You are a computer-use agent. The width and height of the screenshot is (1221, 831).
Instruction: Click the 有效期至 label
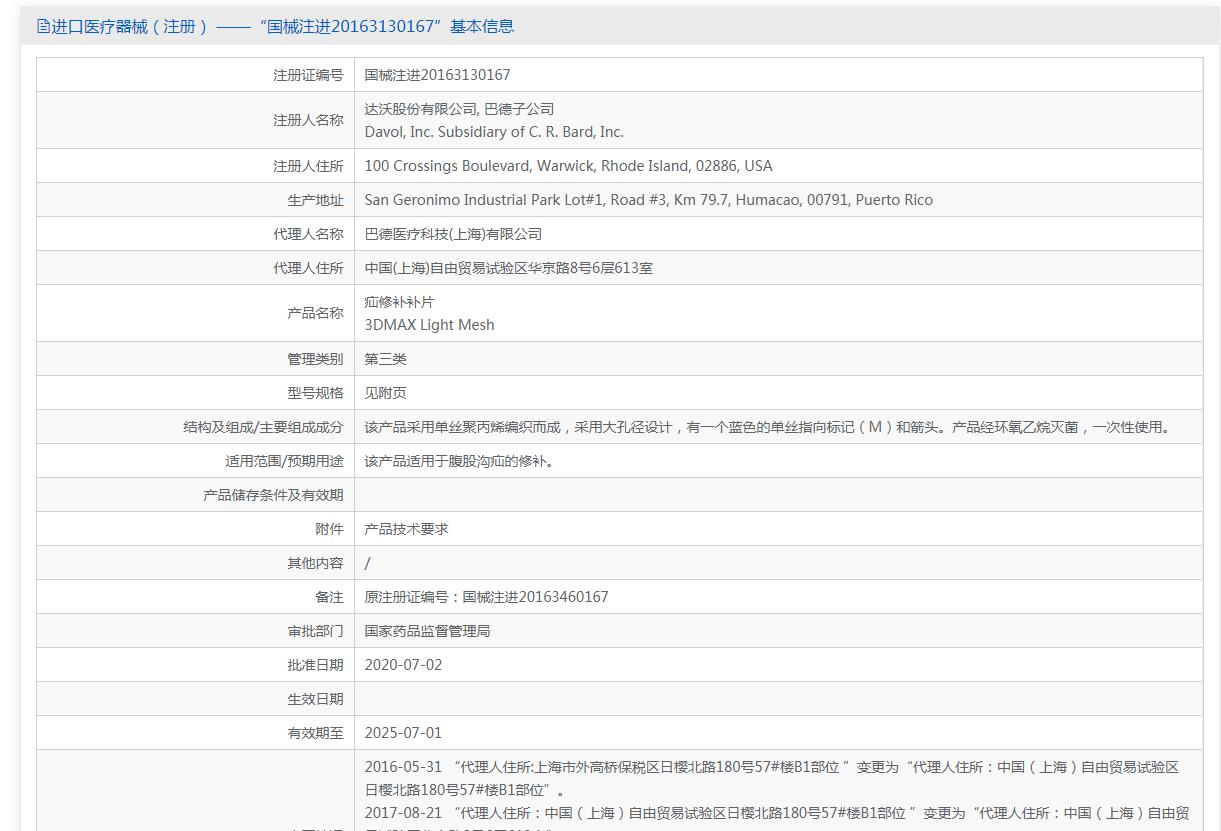point(315,733)
